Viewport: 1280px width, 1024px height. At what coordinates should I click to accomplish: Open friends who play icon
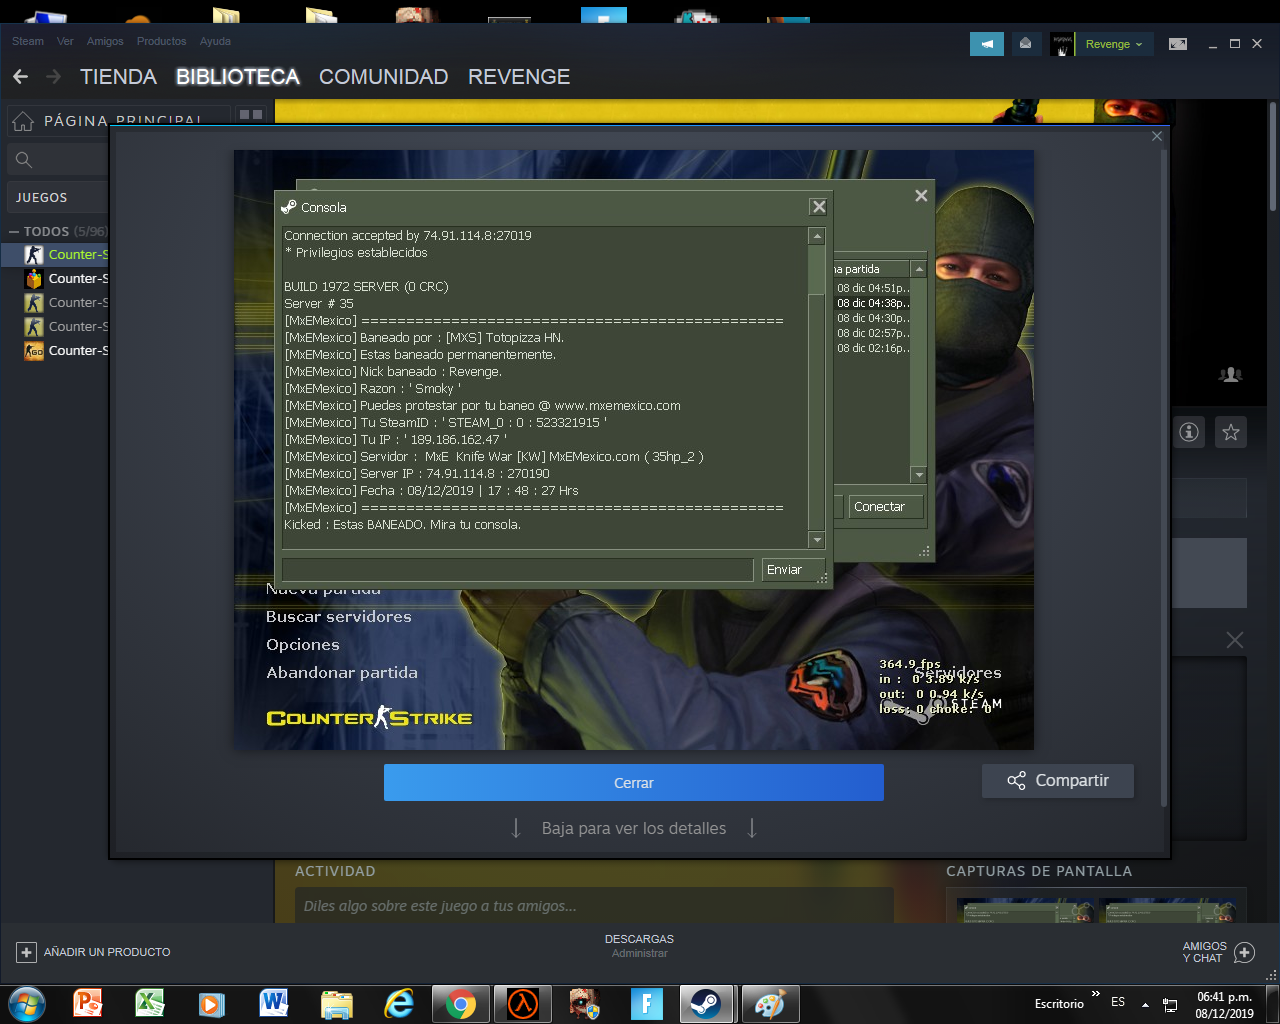[x=1231, y=375]
